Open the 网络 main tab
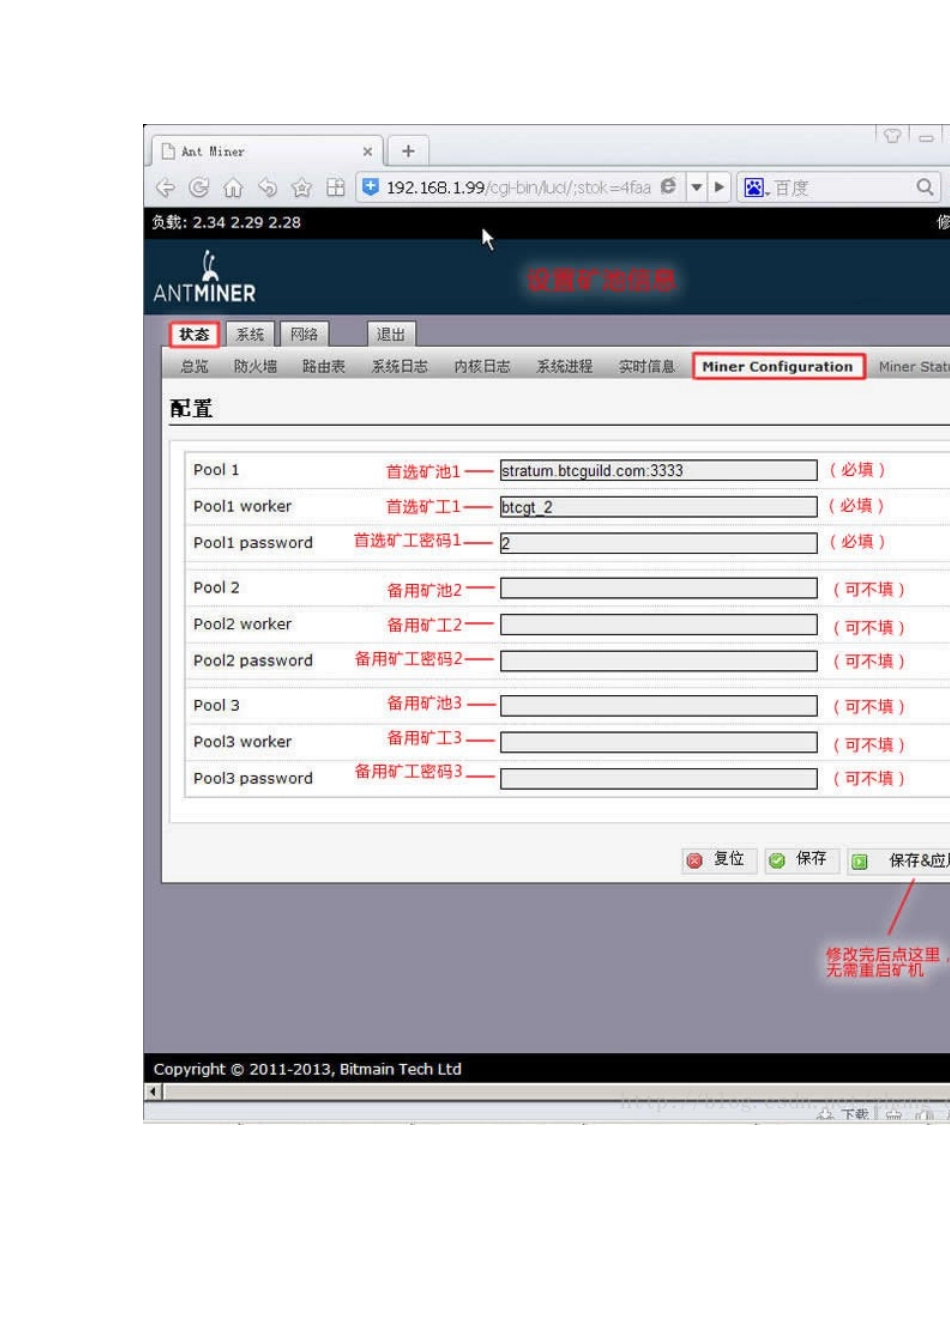 [x=304, y=334]
